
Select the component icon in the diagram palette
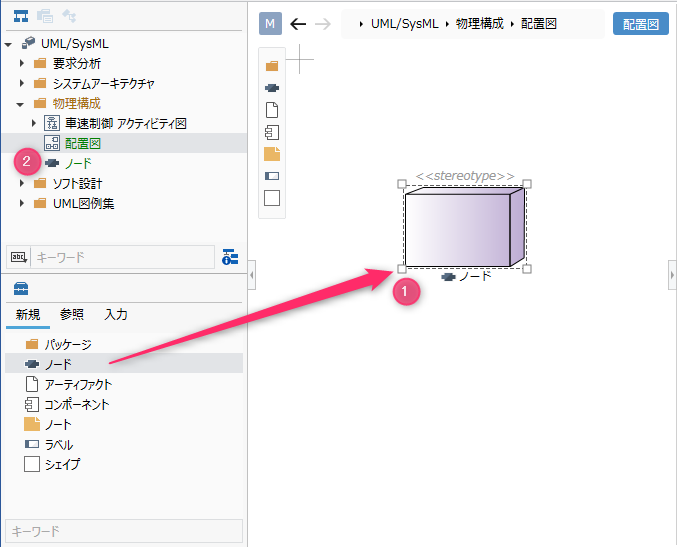[x=272, y=132]
